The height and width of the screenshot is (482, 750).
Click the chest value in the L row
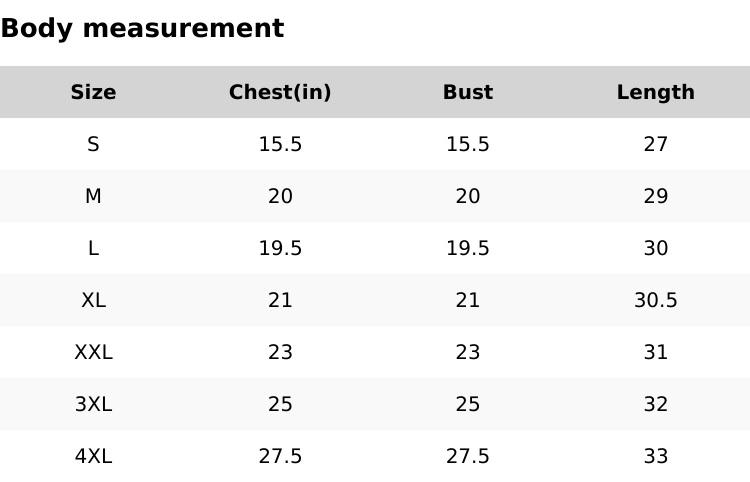click(x=280, y=248)
